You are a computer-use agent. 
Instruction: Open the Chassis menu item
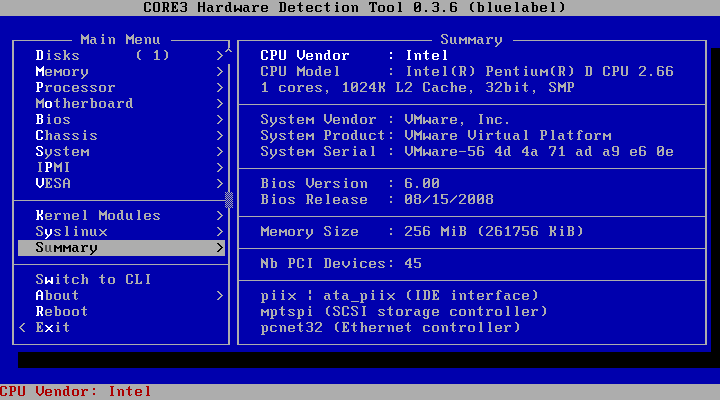click(121, 136)
